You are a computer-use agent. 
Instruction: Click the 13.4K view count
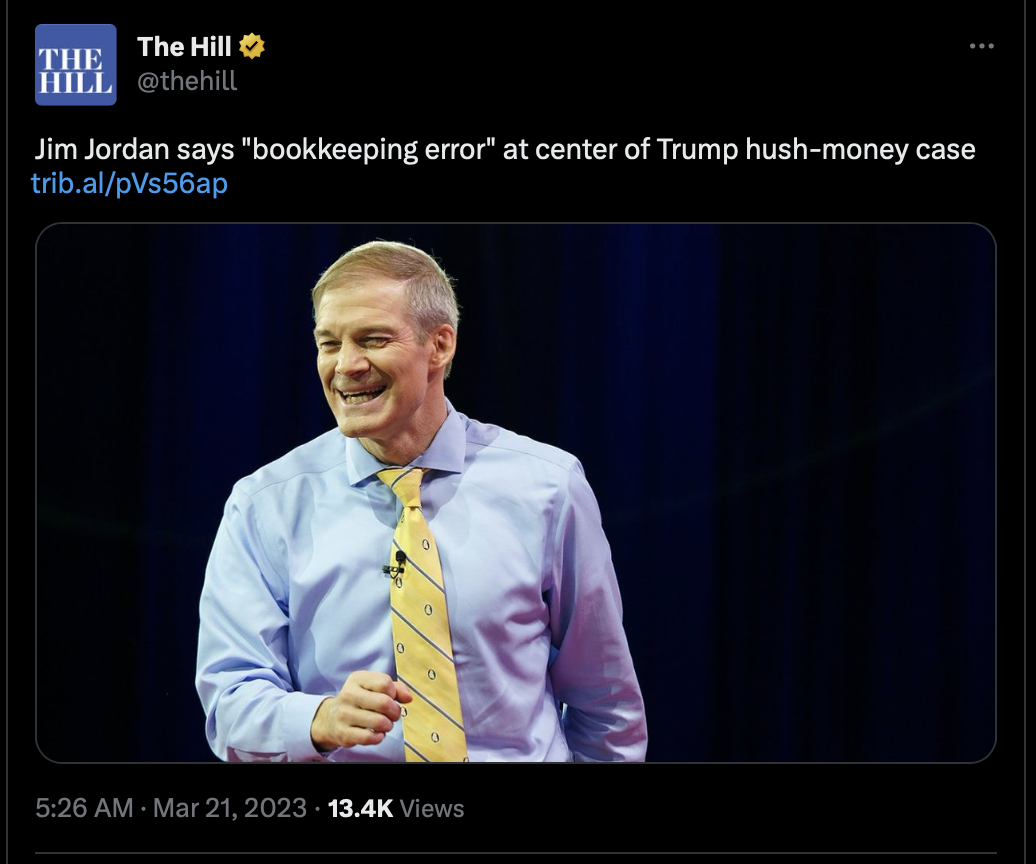(x=360, y=809)
